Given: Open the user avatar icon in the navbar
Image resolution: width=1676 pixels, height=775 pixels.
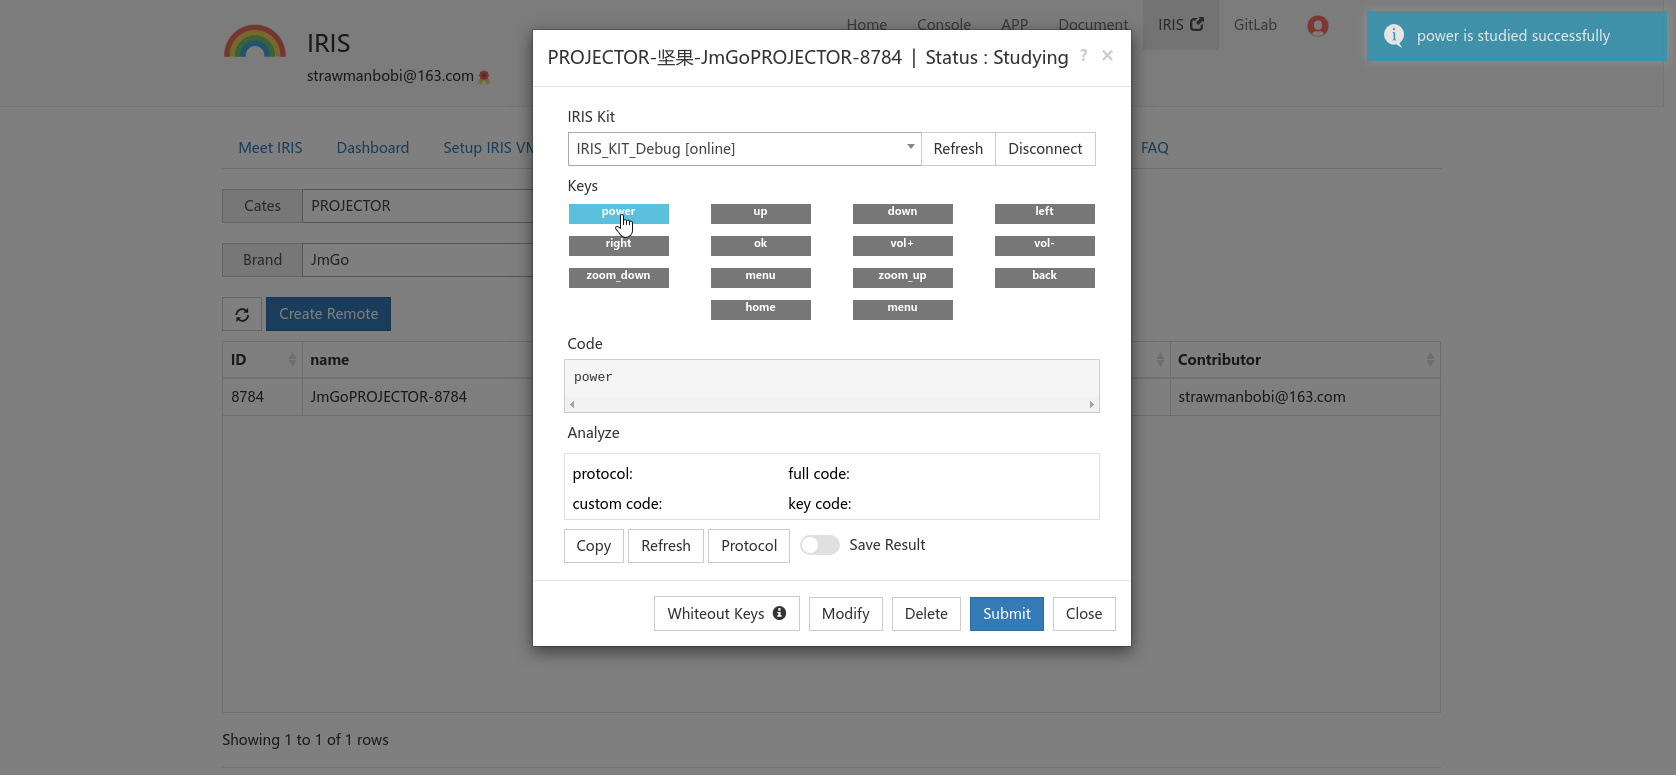Looking at the screenshot, I should pyautogui.click(x=1318, y=26).
